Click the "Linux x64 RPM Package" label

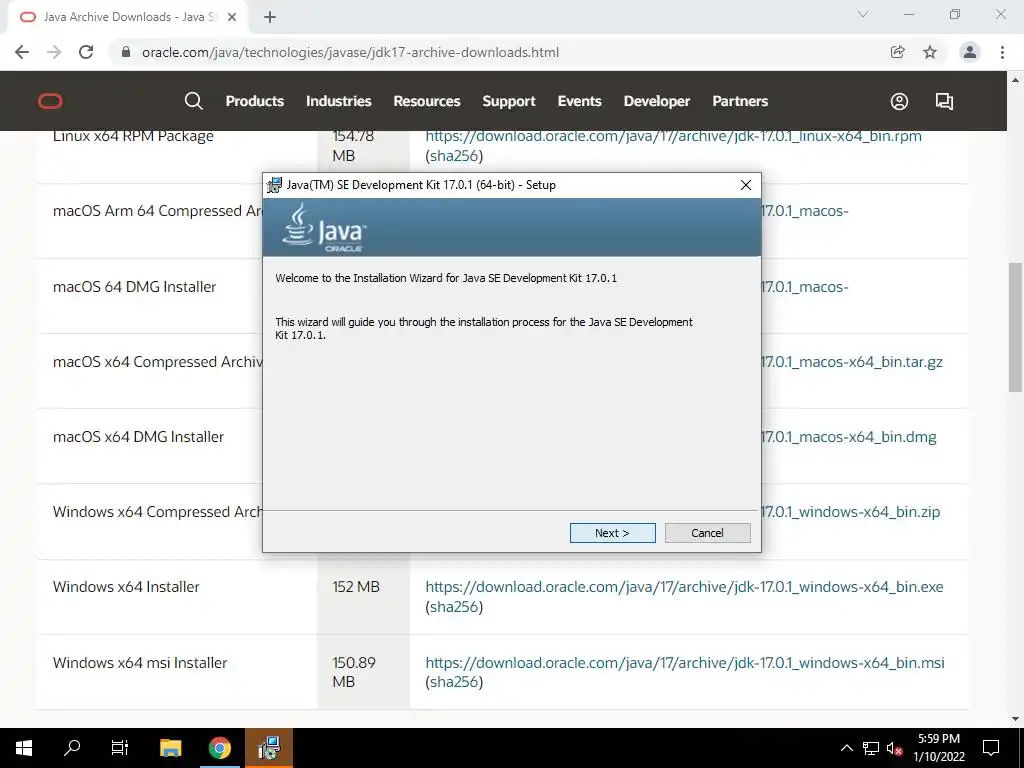pos(133,136)
